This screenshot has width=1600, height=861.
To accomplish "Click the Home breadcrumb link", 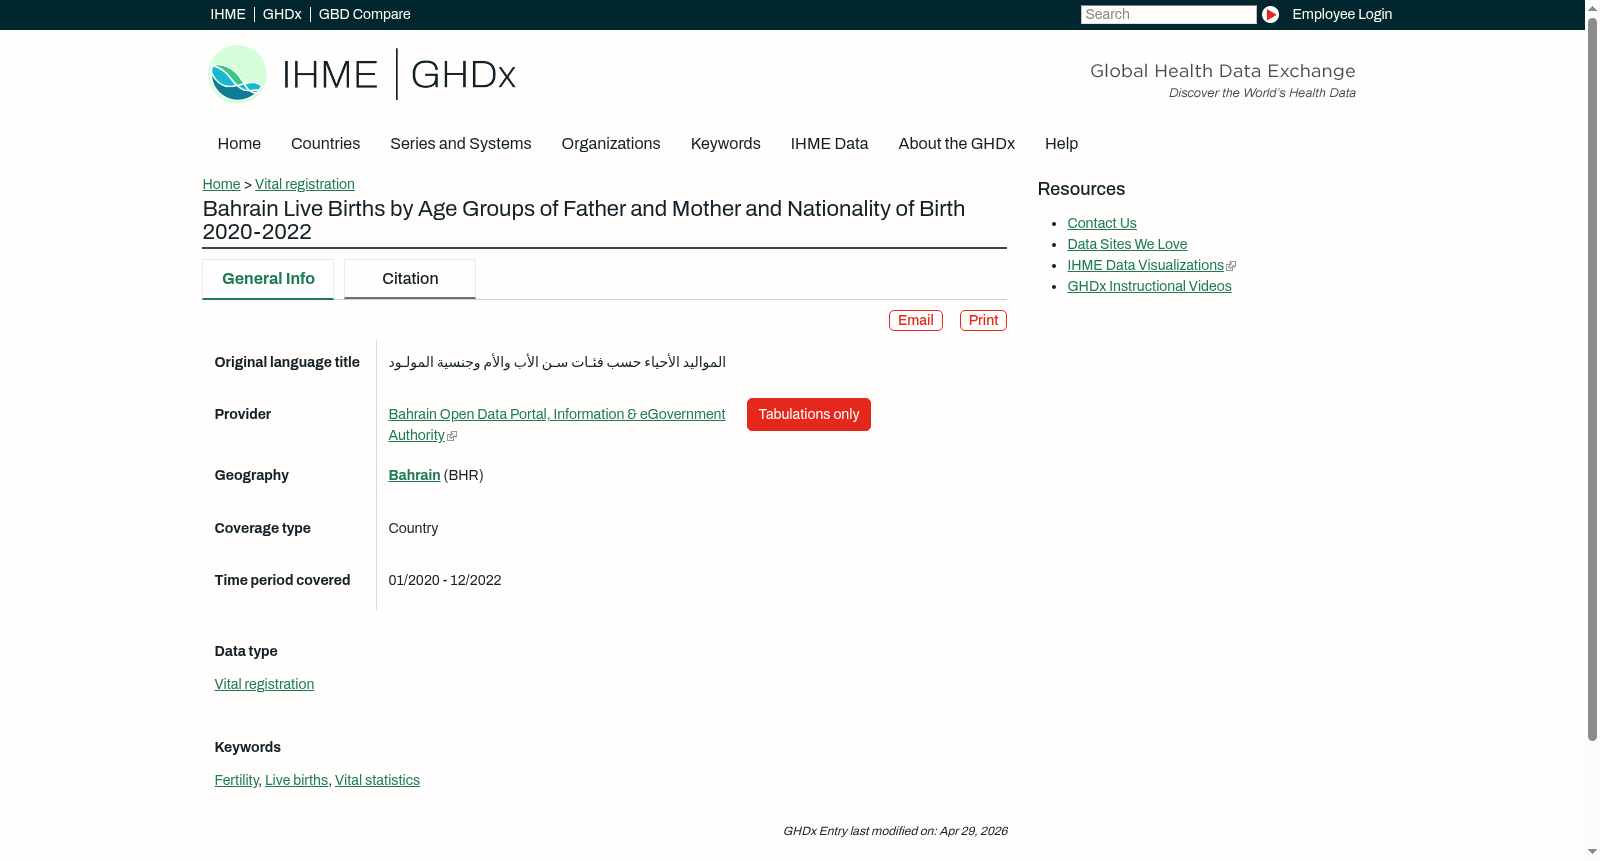I will (221, 184).
